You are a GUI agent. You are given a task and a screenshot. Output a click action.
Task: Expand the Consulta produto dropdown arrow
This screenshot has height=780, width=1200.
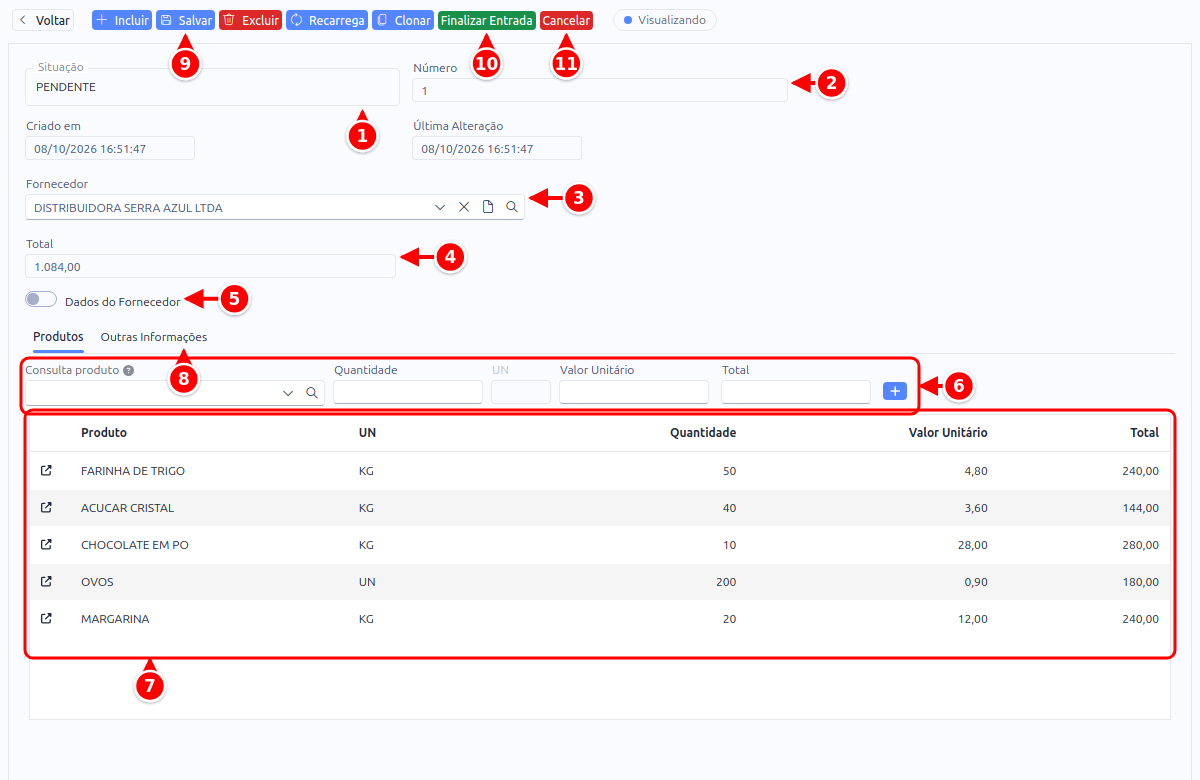point(288,393)
